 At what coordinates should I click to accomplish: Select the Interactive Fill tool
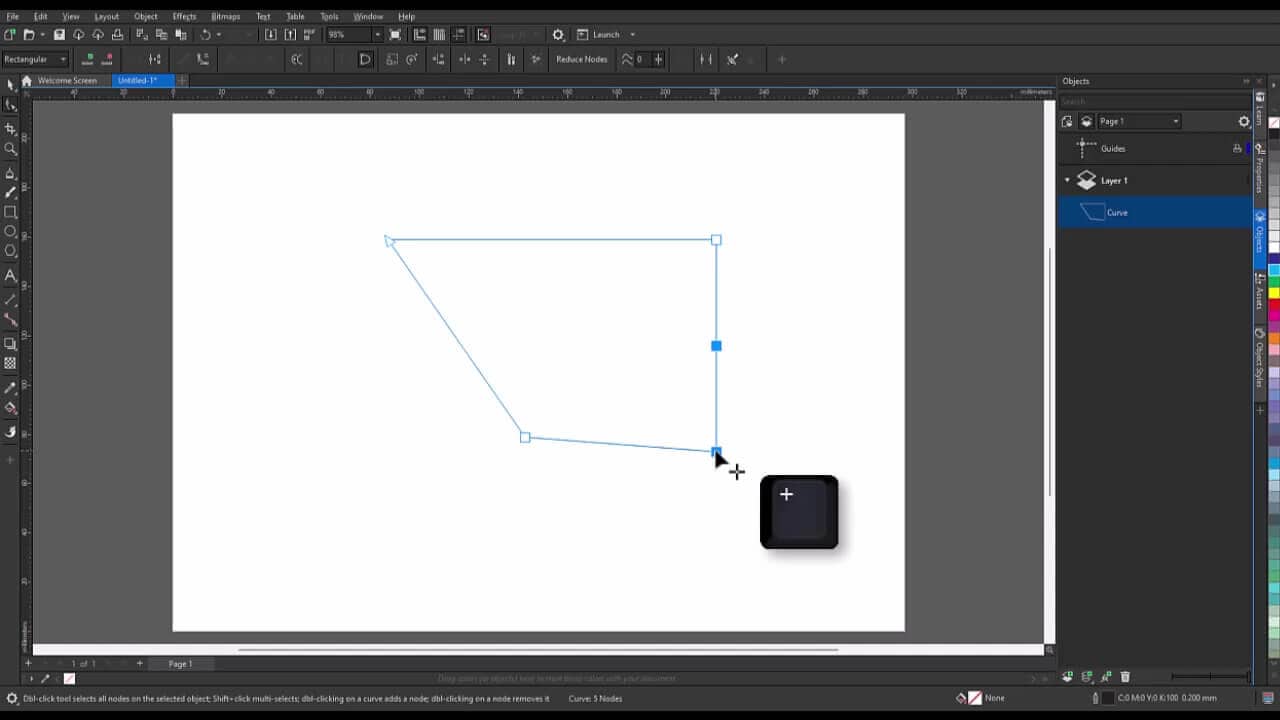tap(11, 408)
